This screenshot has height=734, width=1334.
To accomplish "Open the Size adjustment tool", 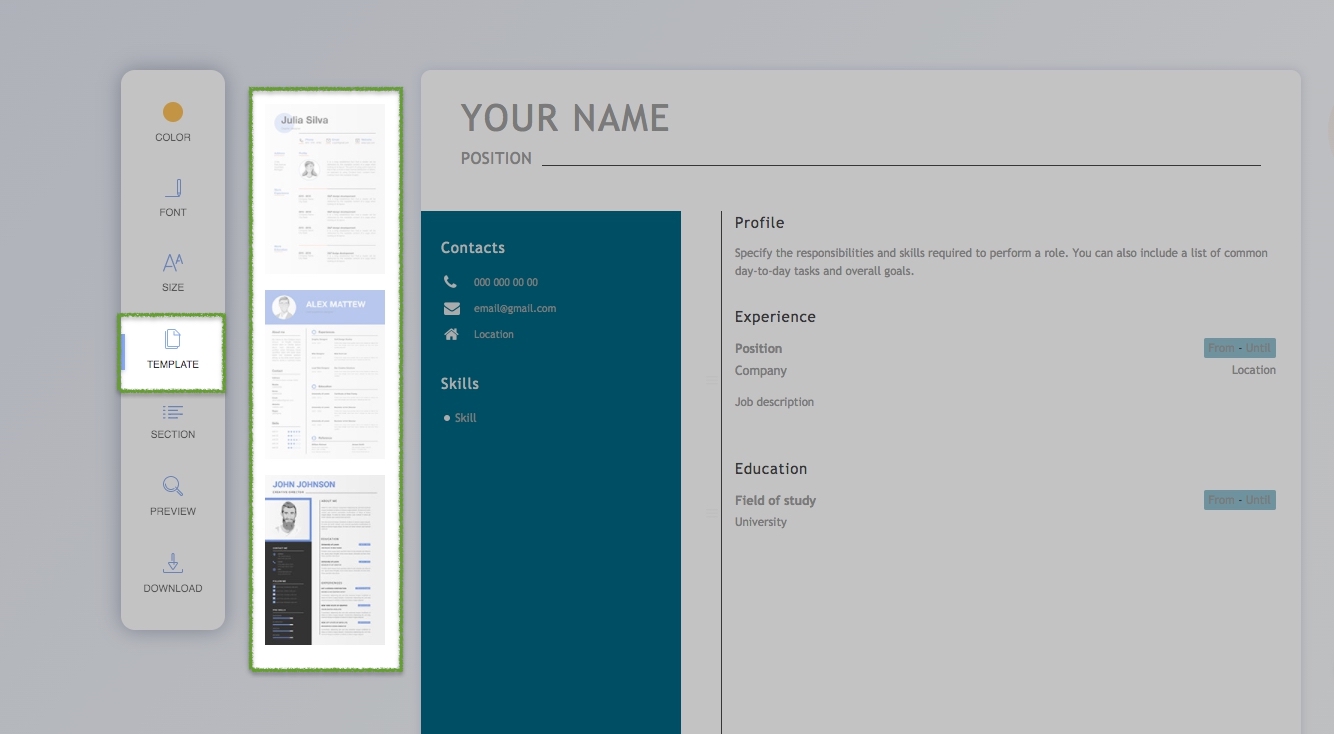I will [x=173, y=272].
